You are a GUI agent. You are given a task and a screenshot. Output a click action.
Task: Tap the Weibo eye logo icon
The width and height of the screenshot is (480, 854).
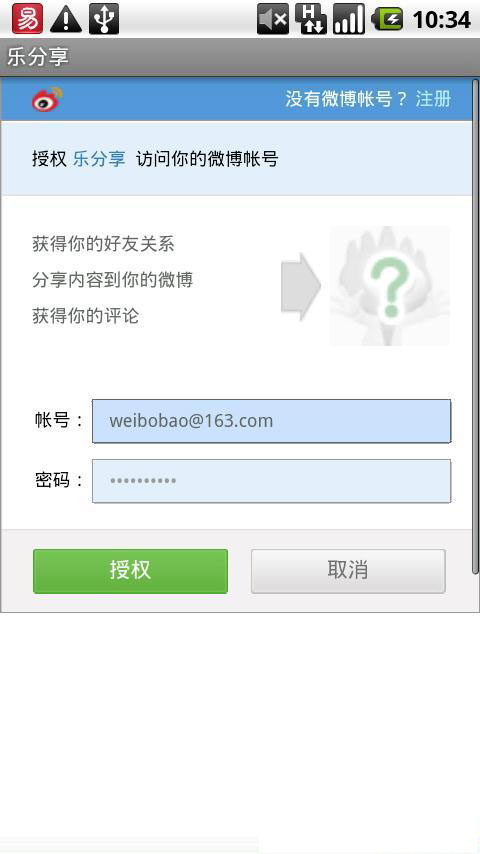[x=47, y=99]
